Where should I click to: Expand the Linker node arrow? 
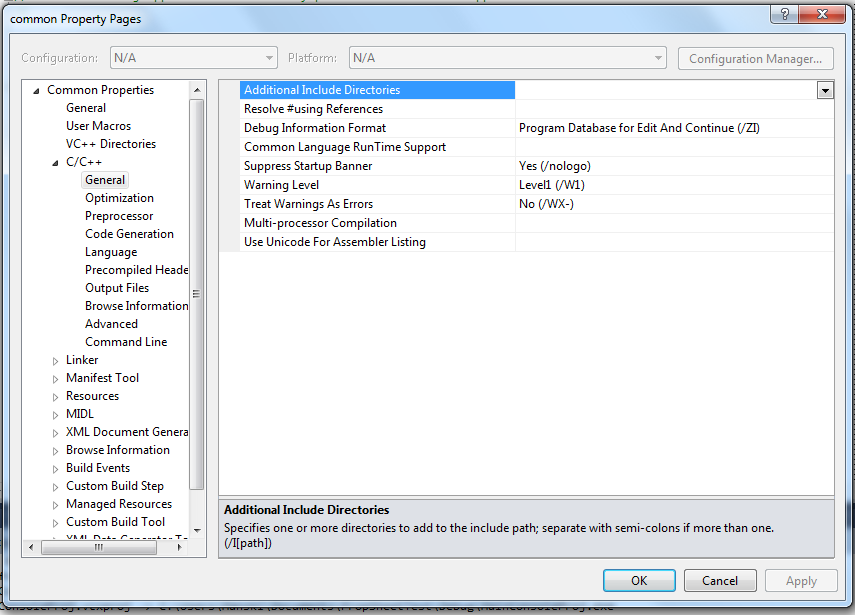coord(56,360)
